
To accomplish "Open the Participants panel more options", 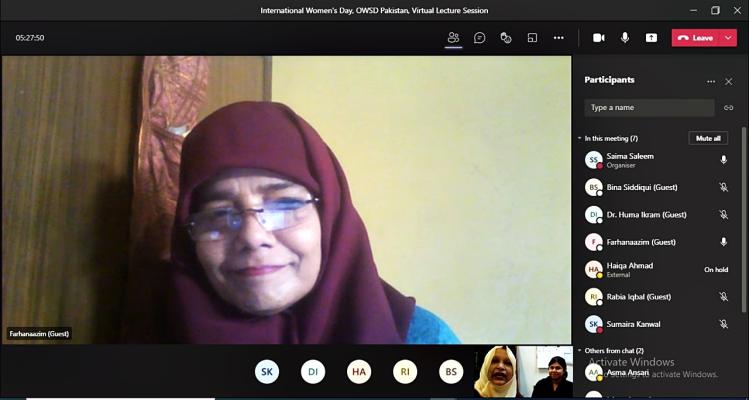I will pos(711,81).
